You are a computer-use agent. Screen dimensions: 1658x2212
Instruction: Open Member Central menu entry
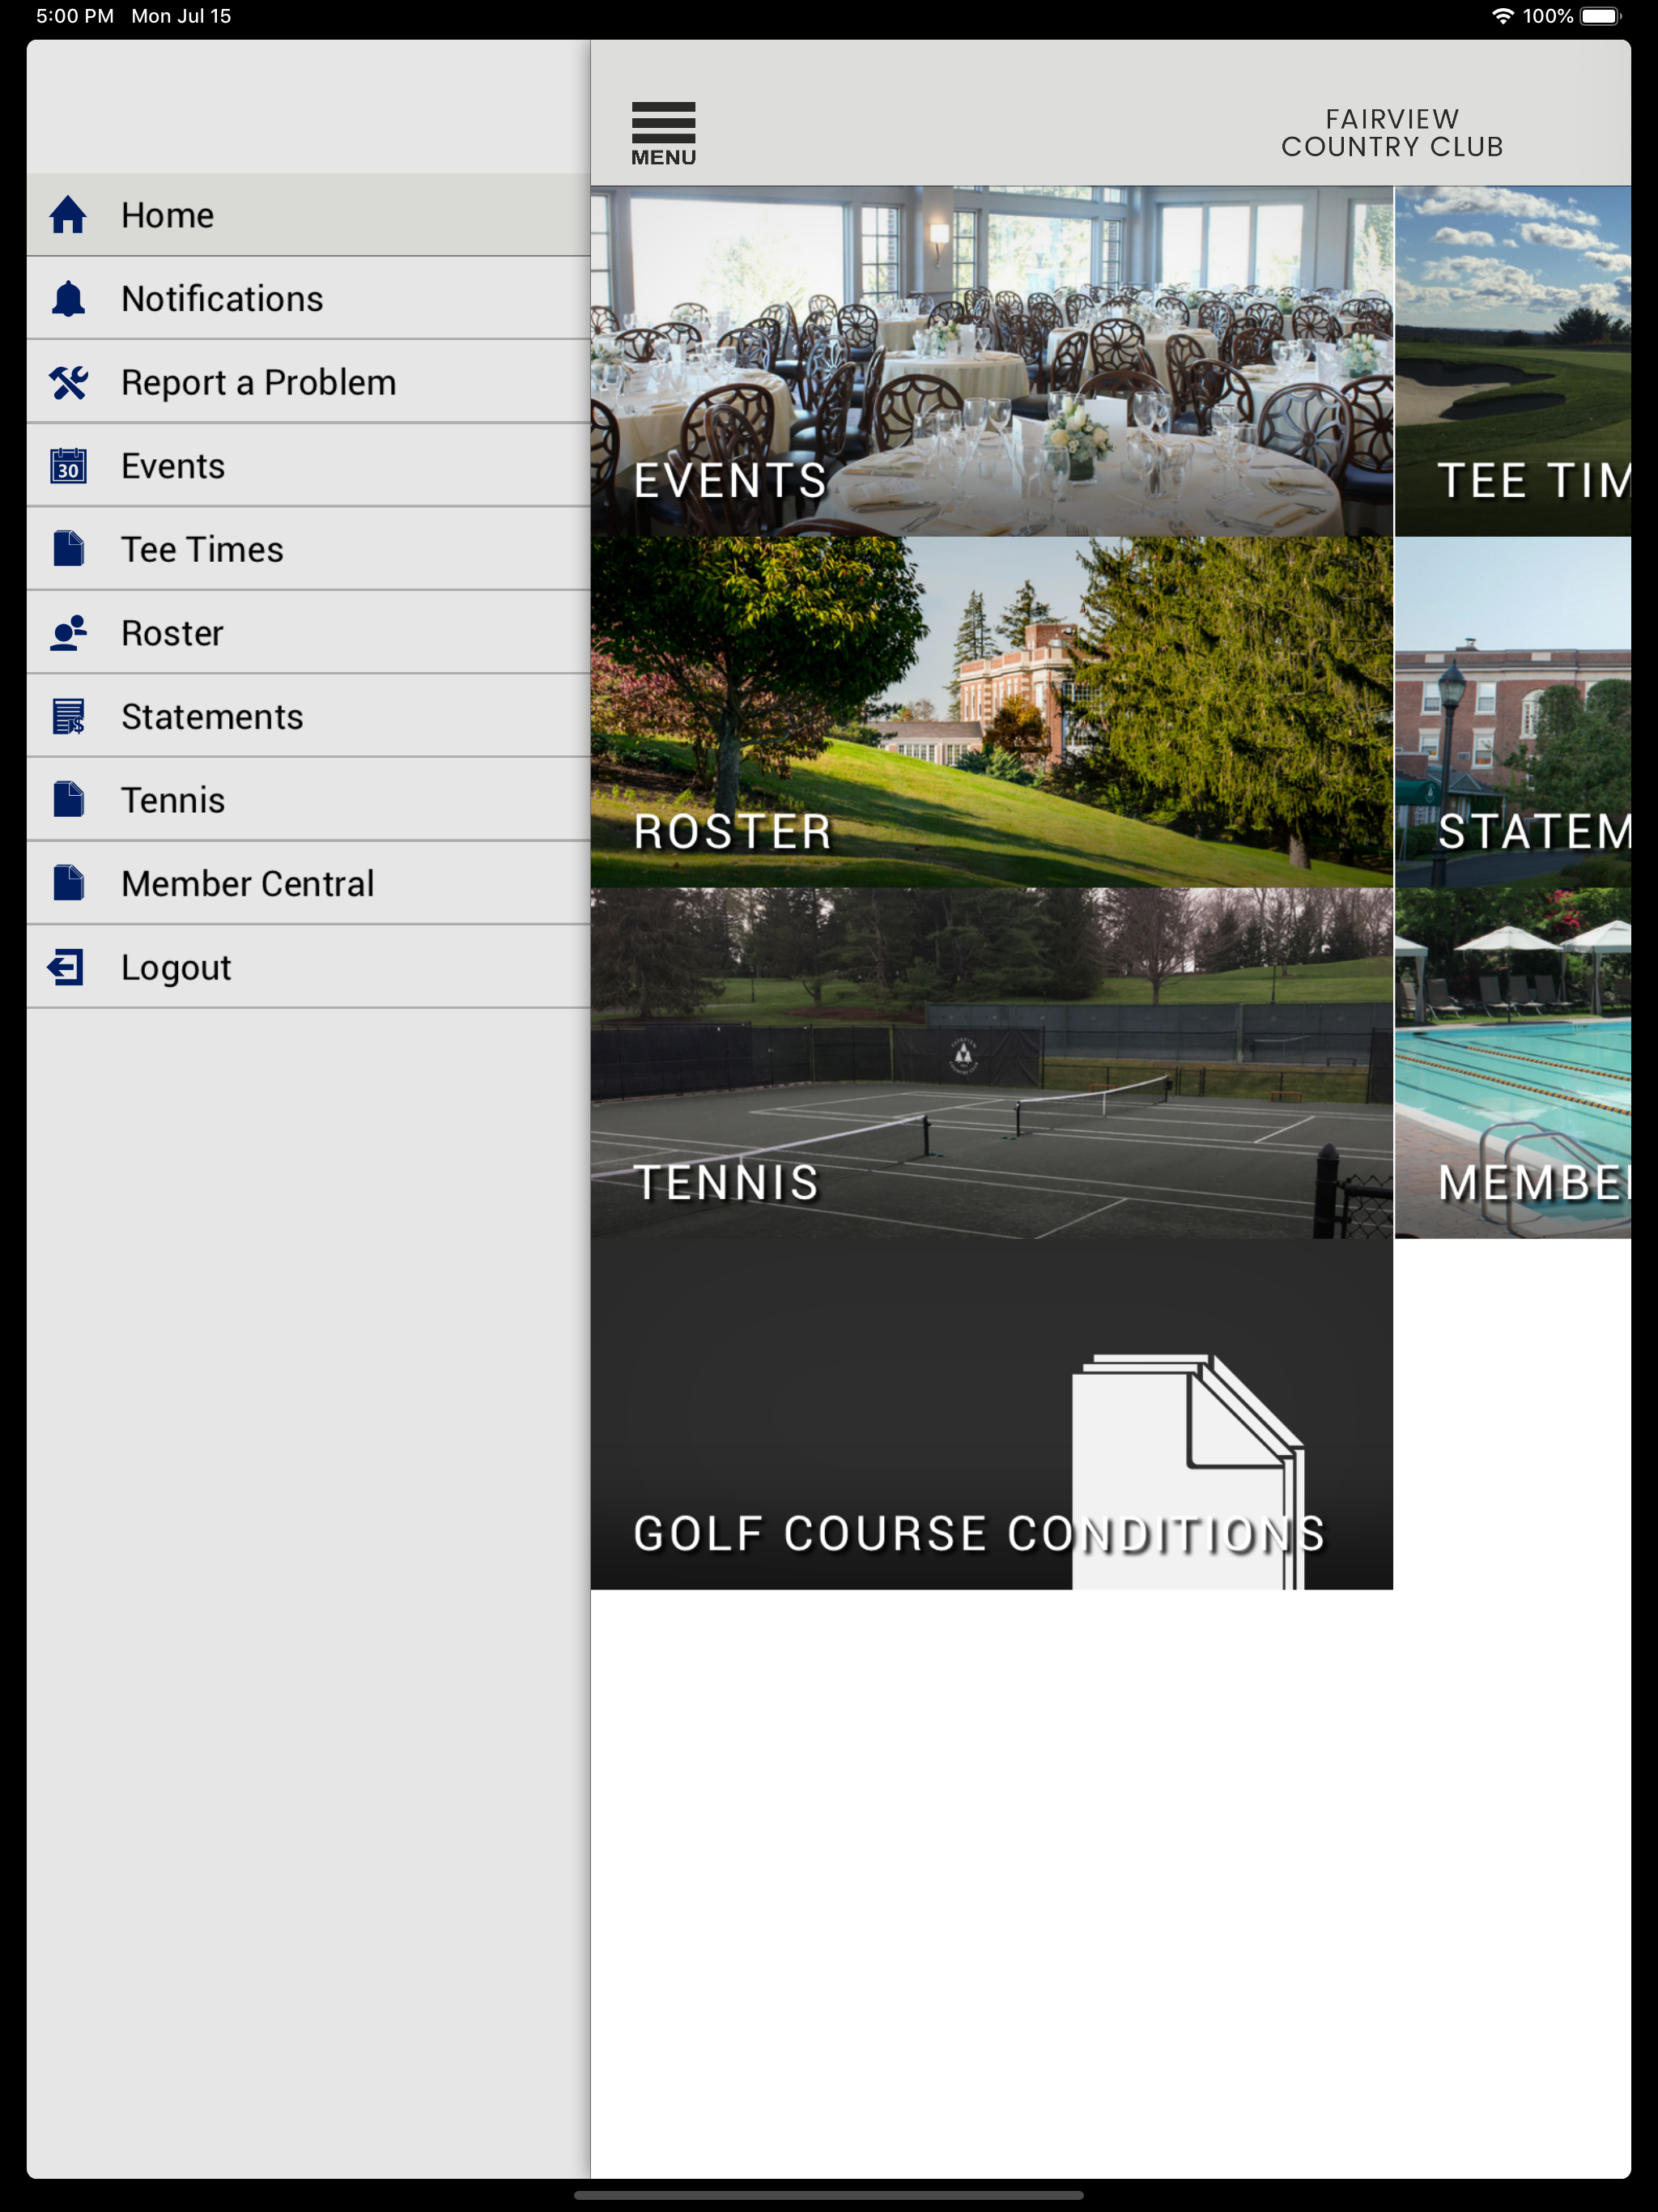pos(308,884)
